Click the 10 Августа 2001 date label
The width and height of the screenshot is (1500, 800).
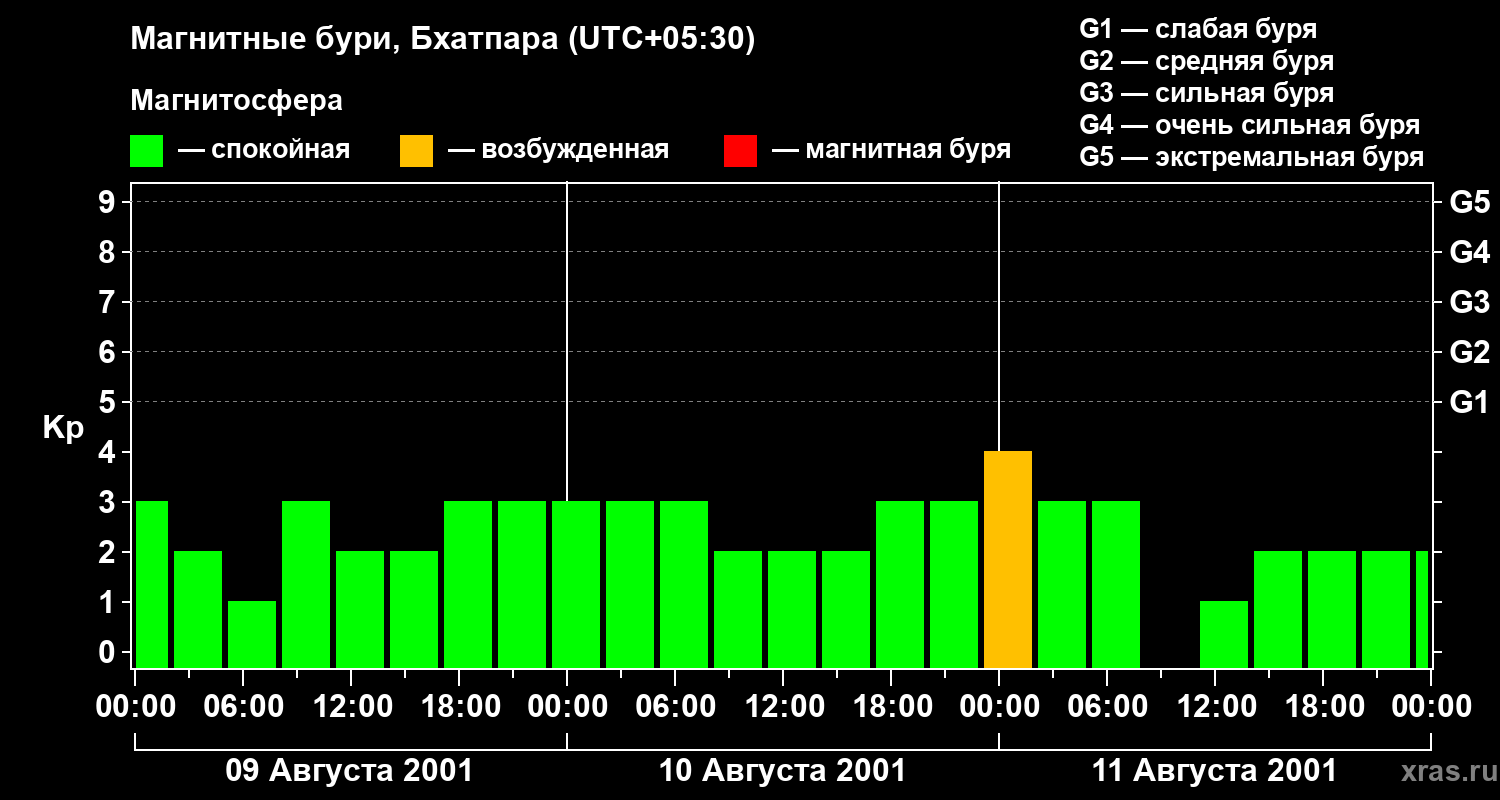(x=782, y=771)
